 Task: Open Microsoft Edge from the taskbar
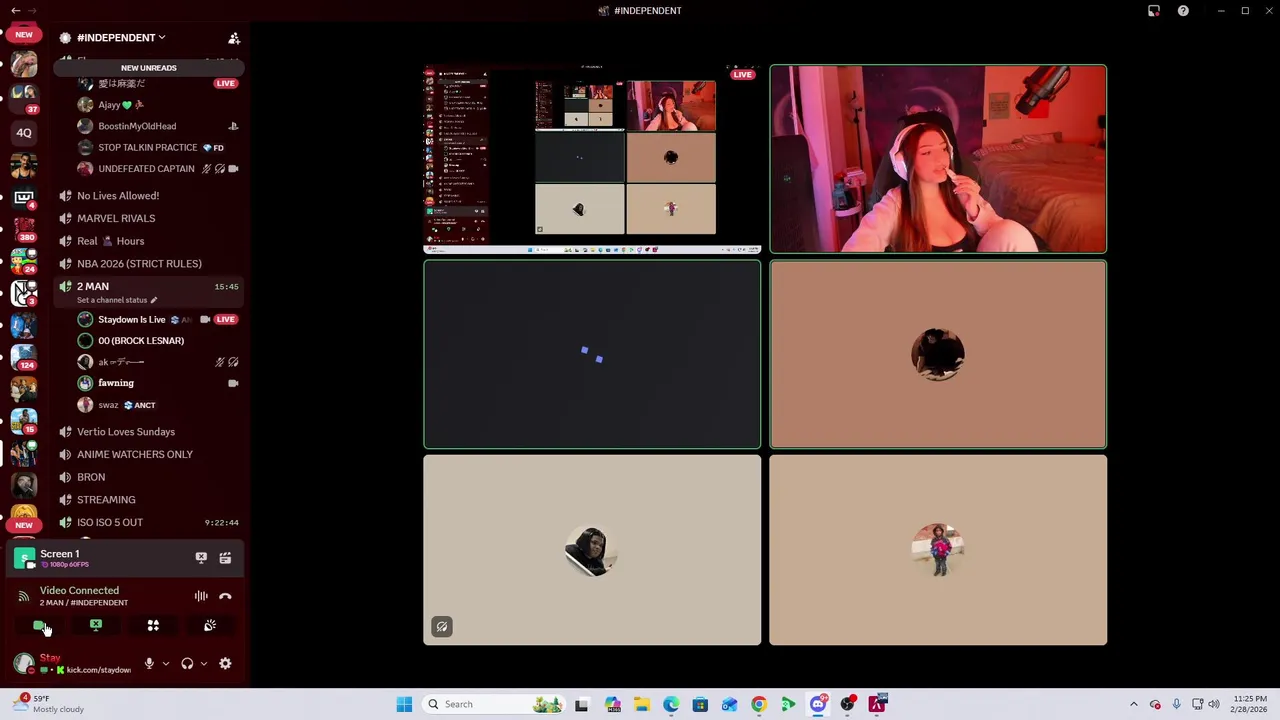[x=671, y=704]
